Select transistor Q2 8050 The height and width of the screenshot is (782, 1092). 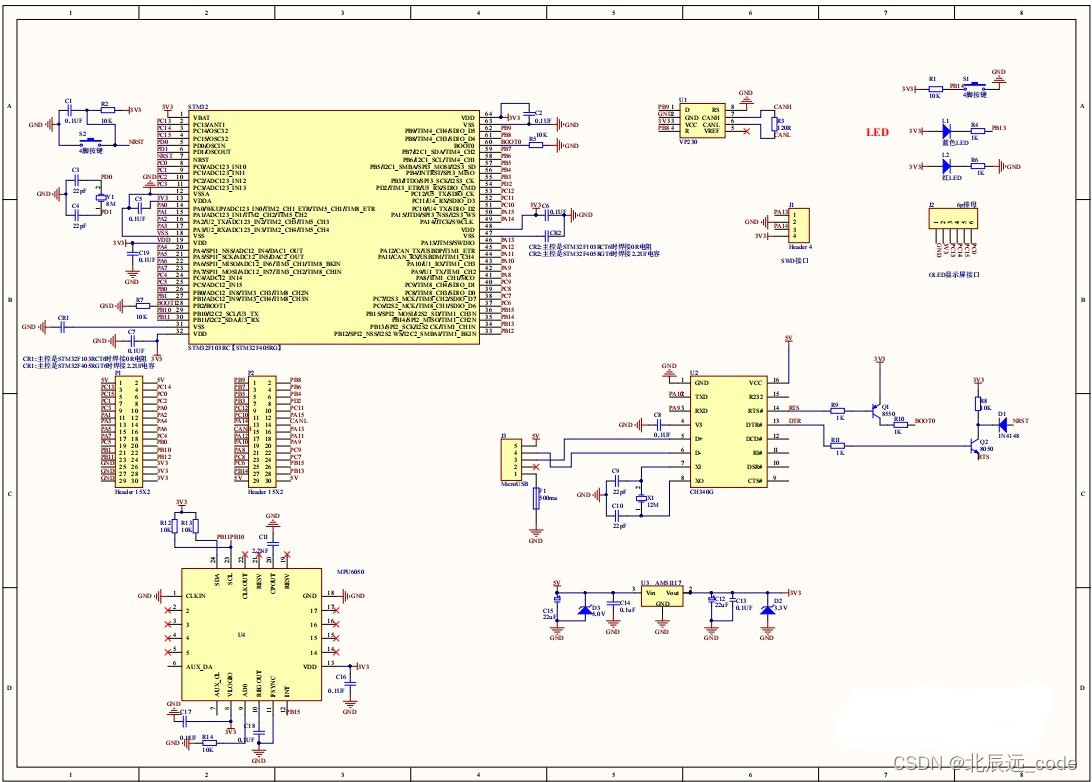[974, 446]
